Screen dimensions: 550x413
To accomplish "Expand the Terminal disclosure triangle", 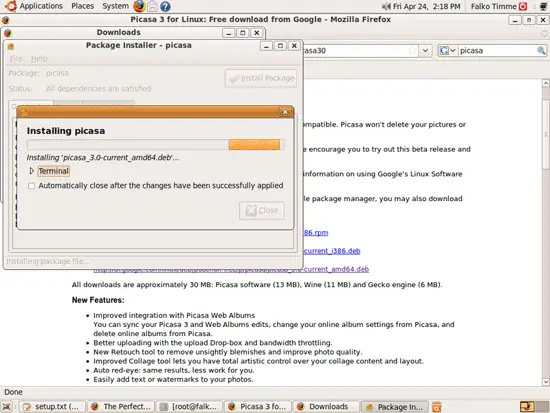I will coord(32,171).
